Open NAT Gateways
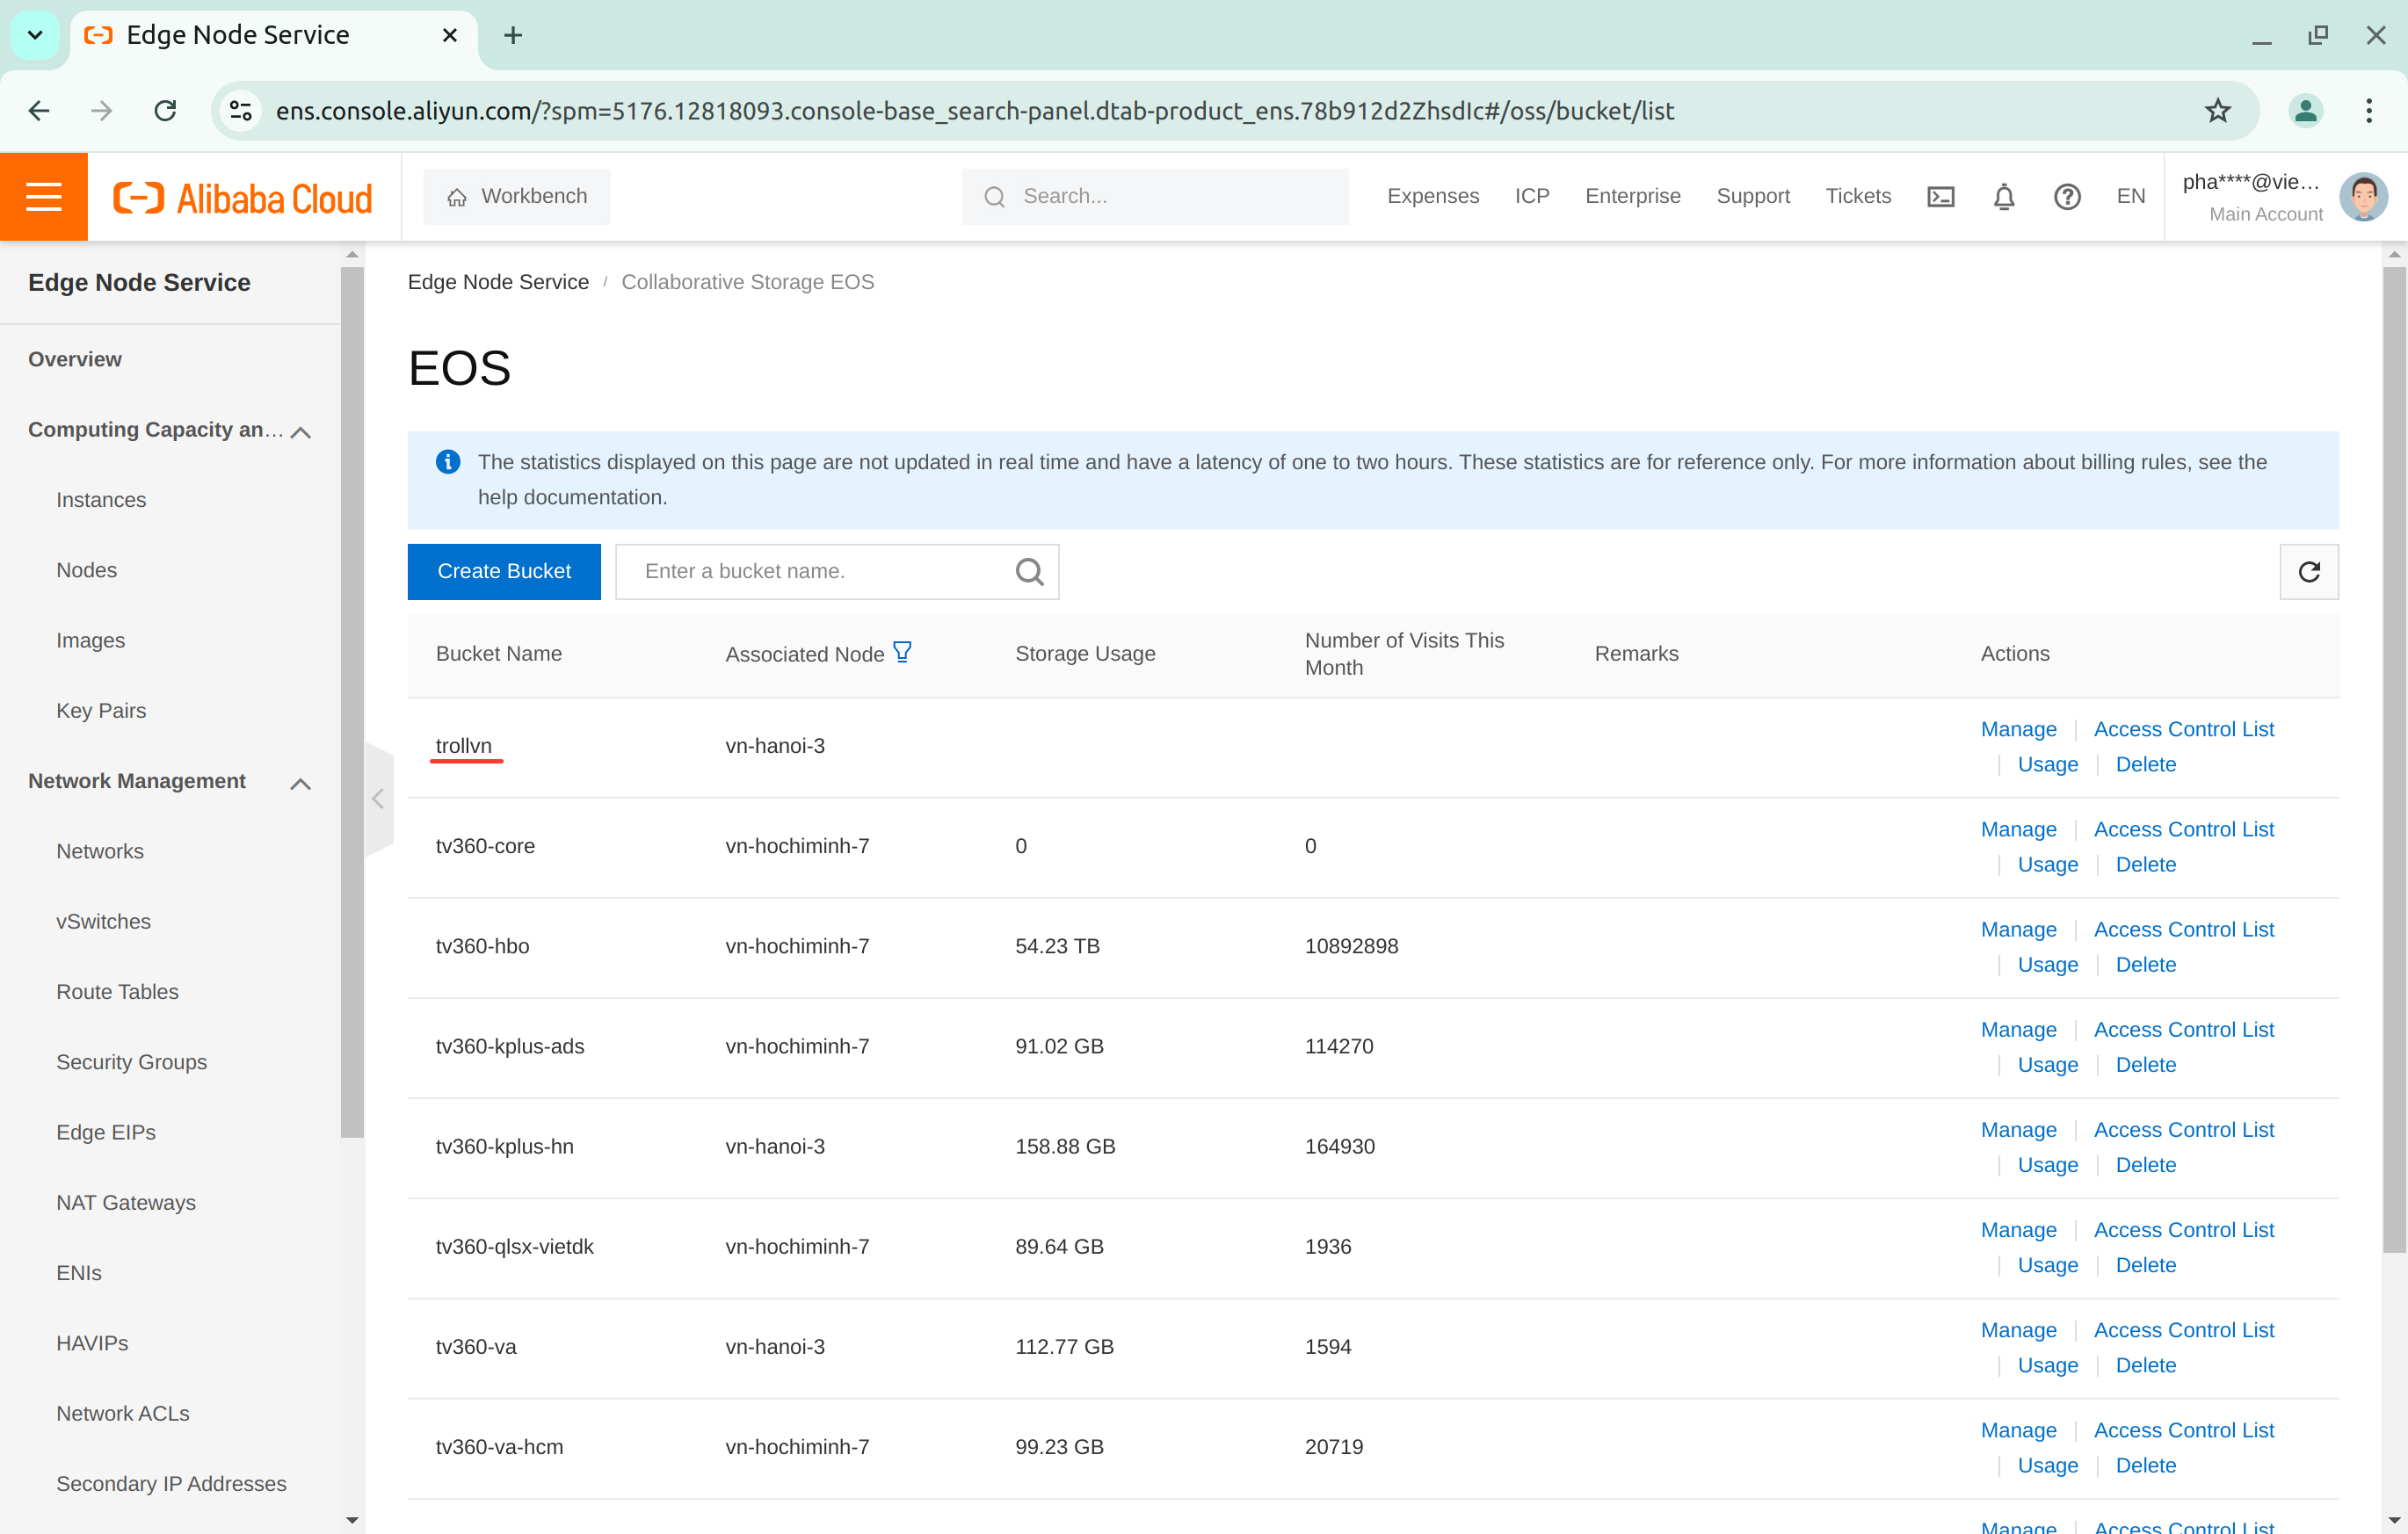Viewport: 2408px width, 1534px height. pos(125,1202)
